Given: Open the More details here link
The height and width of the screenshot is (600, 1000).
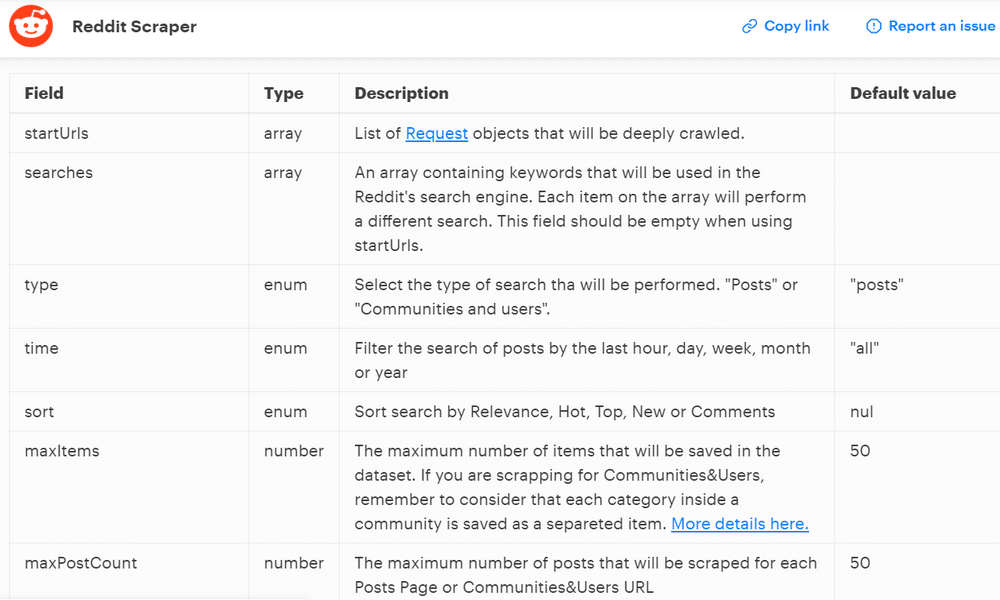Looking at the screenshot, I should pos(740,523).
